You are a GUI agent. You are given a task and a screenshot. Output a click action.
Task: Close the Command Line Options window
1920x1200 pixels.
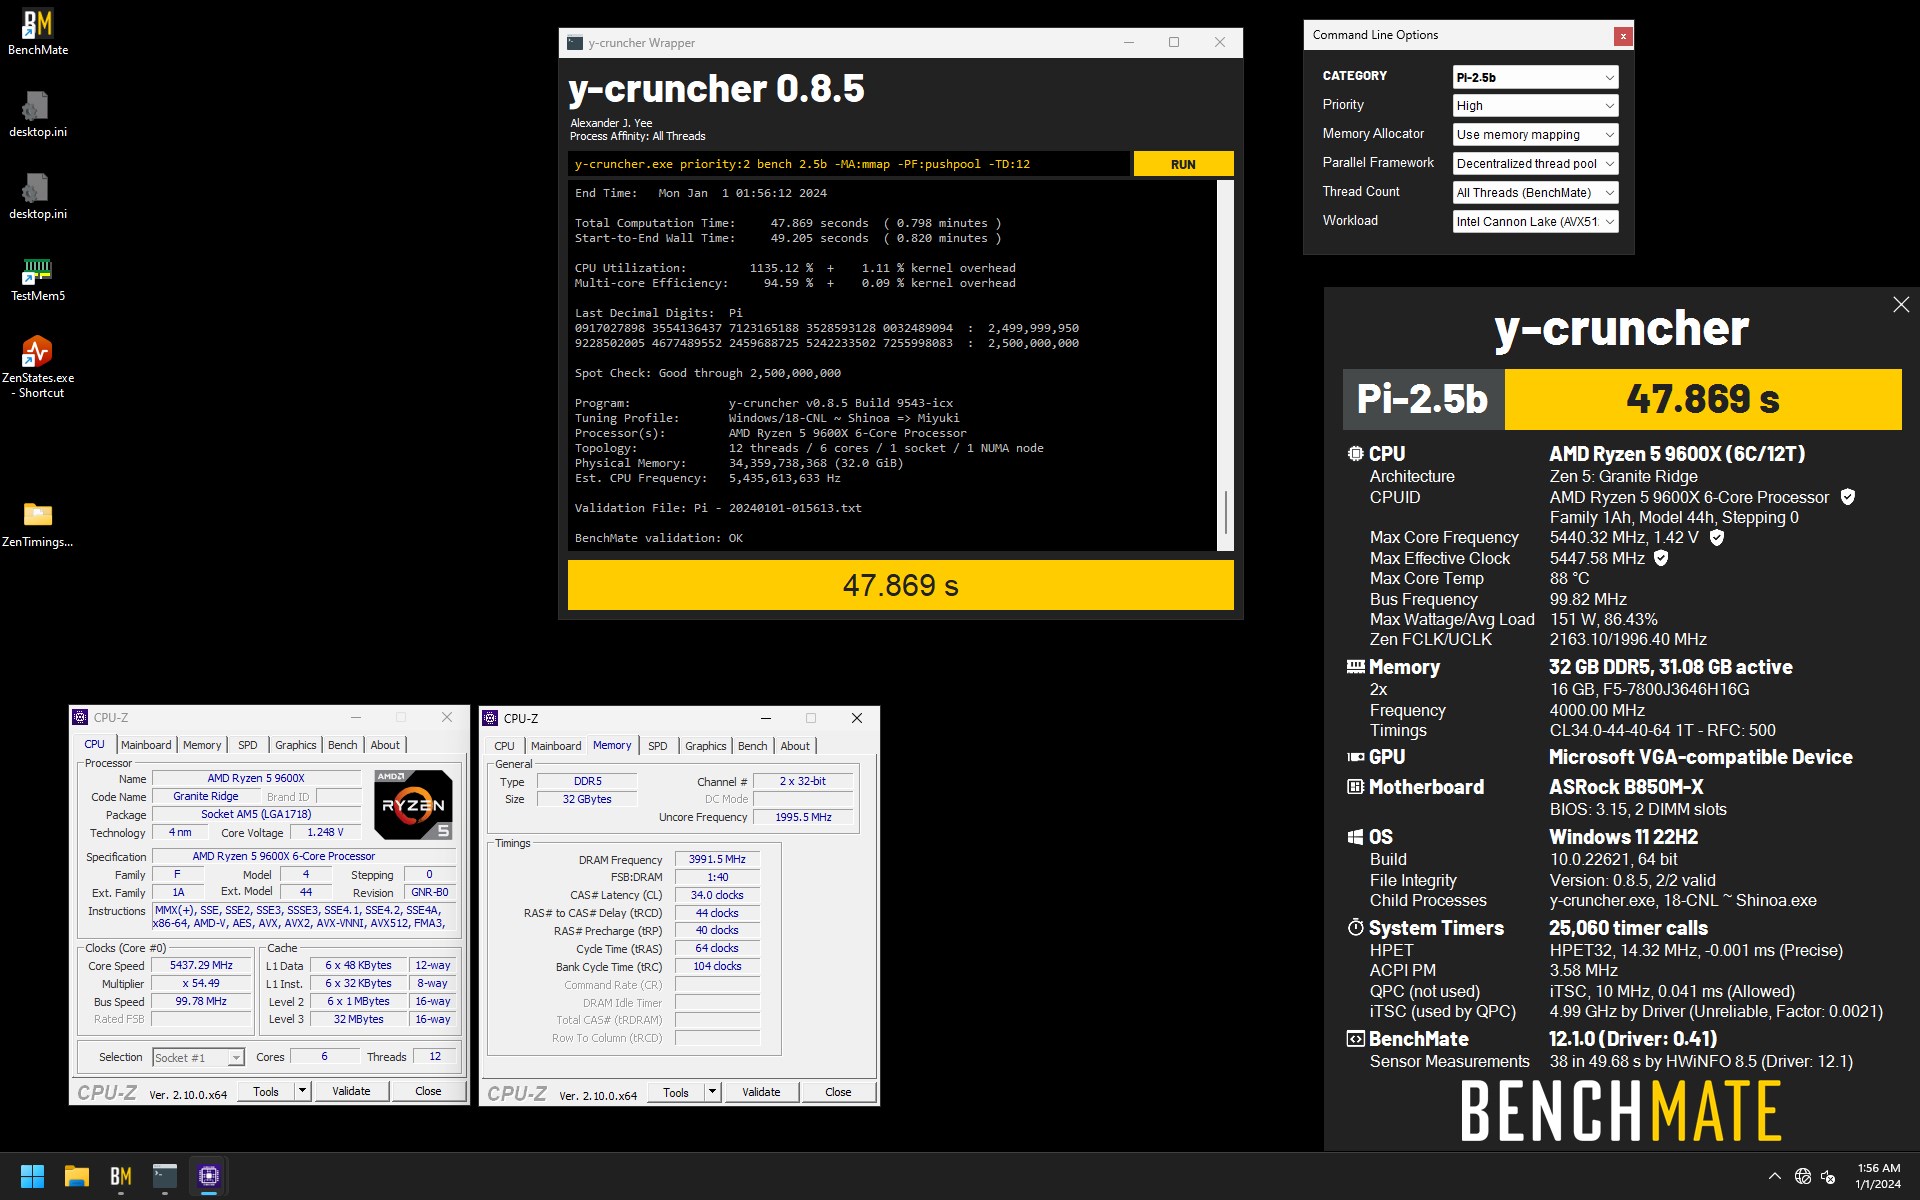[1623, 36]
